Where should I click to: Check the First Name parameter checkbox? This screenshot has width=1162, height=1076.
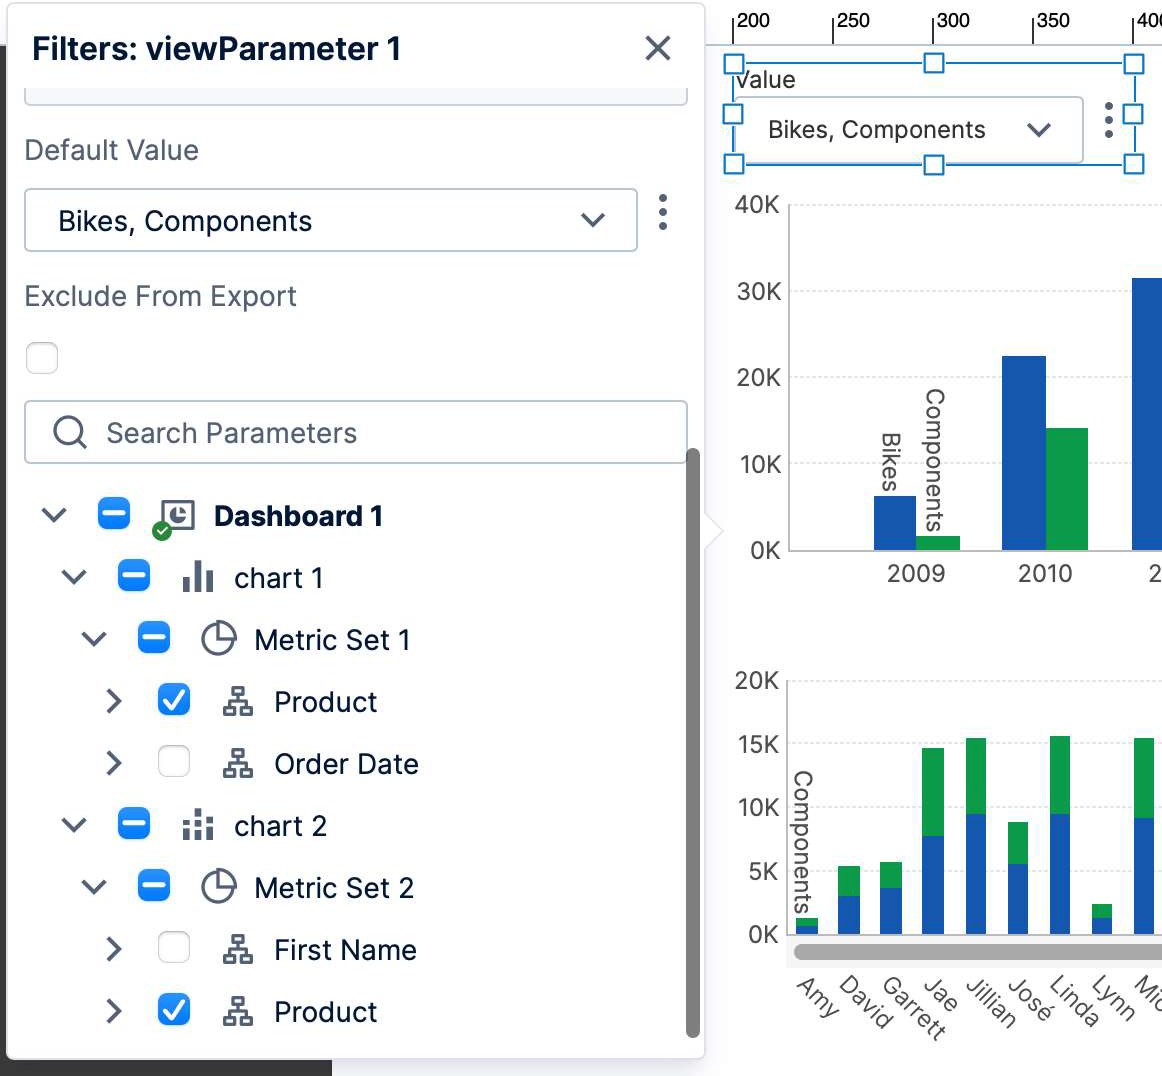174,948
